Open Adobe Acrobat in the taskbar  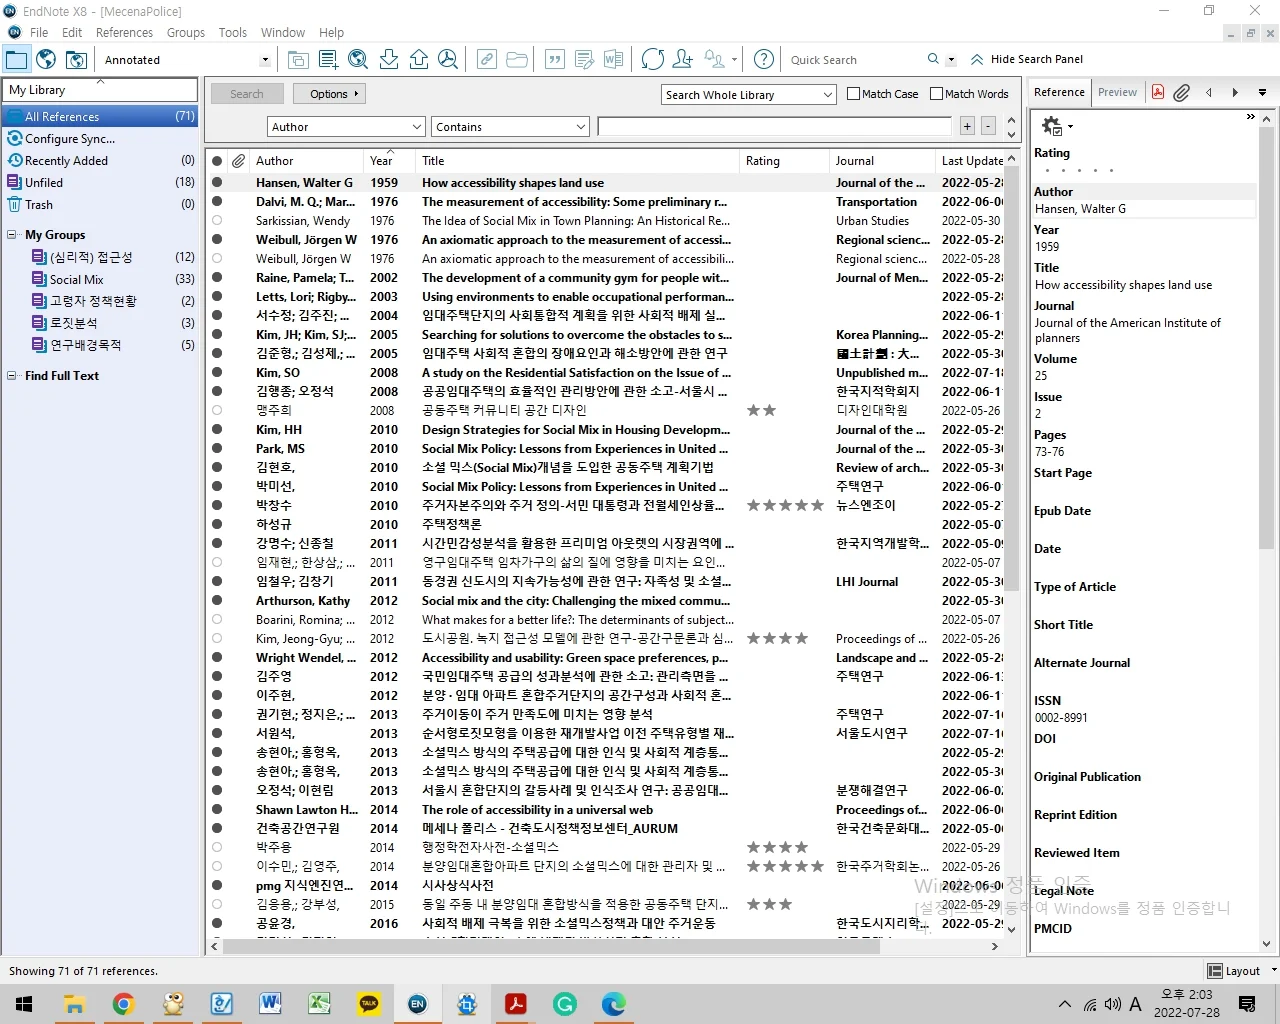(516, 1004)
